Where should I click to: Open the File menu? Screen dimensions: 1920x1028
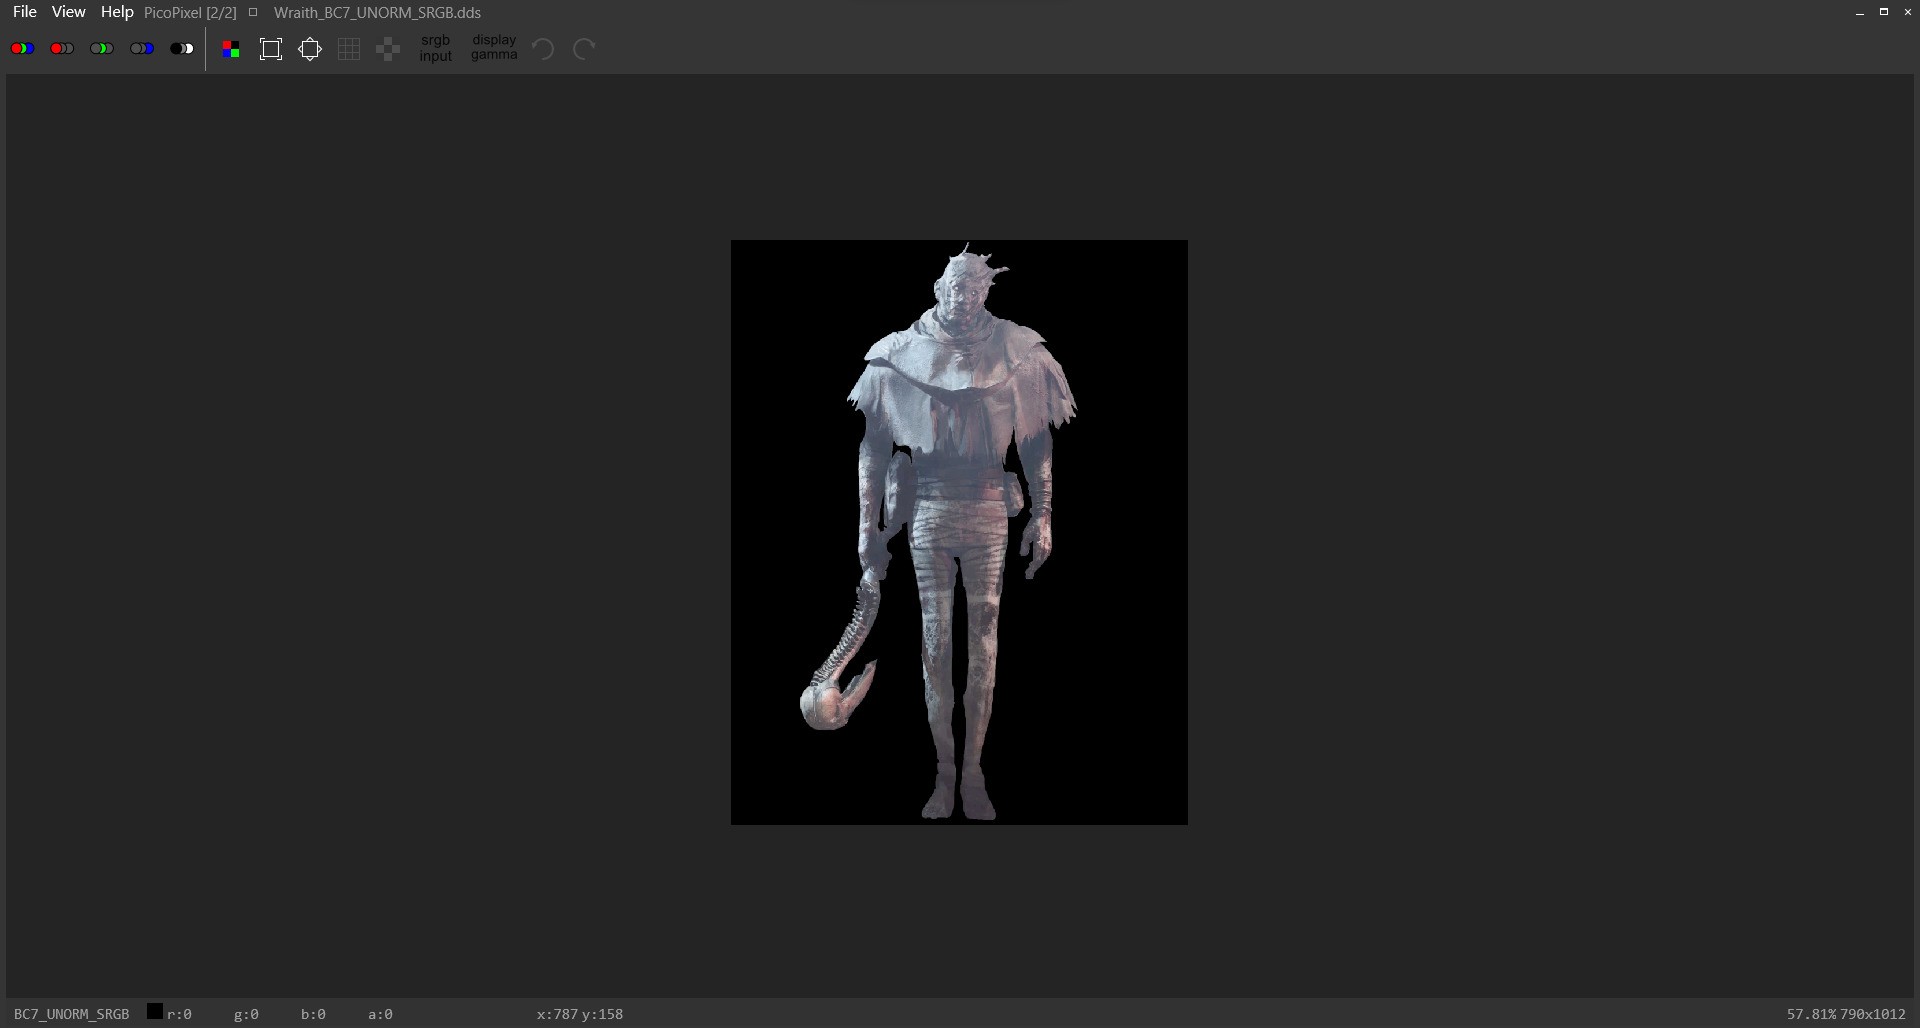click(25, 12)
